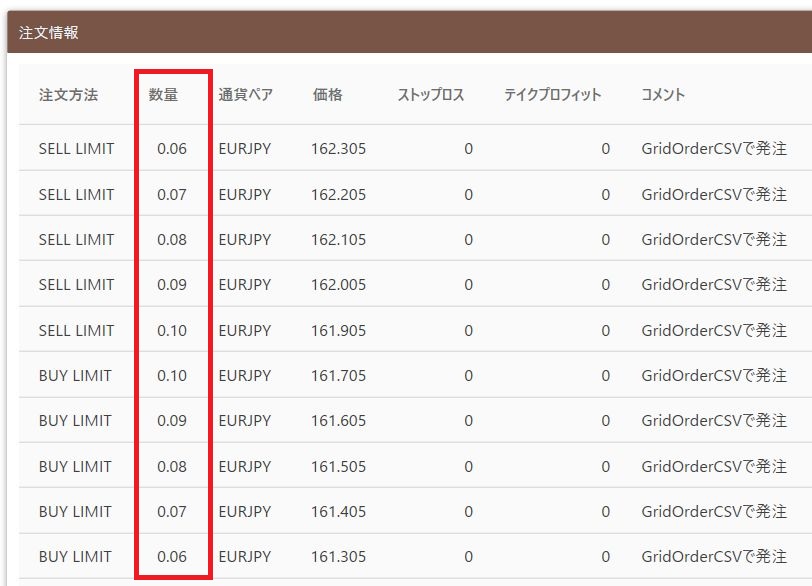Click BUY LIMIT in the 161.405 row
The height and width of the screenshot is (586, 812).
75,511
